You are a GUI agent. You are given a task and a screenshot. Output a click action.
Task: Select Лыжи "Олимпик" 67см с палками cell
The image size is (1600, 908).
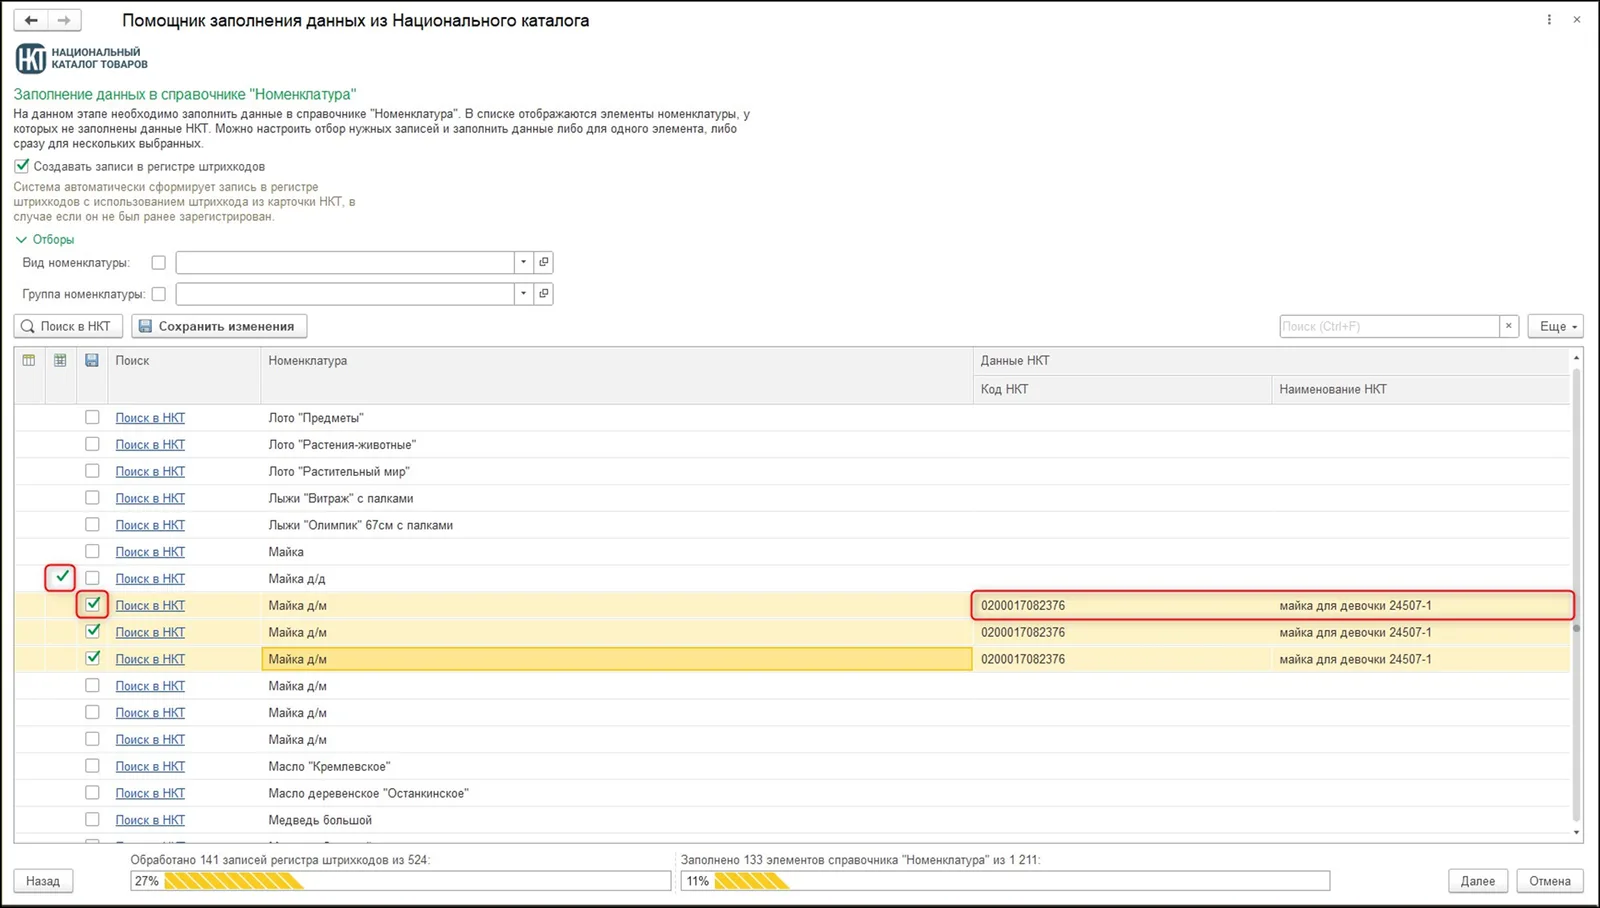click(616, 525)
